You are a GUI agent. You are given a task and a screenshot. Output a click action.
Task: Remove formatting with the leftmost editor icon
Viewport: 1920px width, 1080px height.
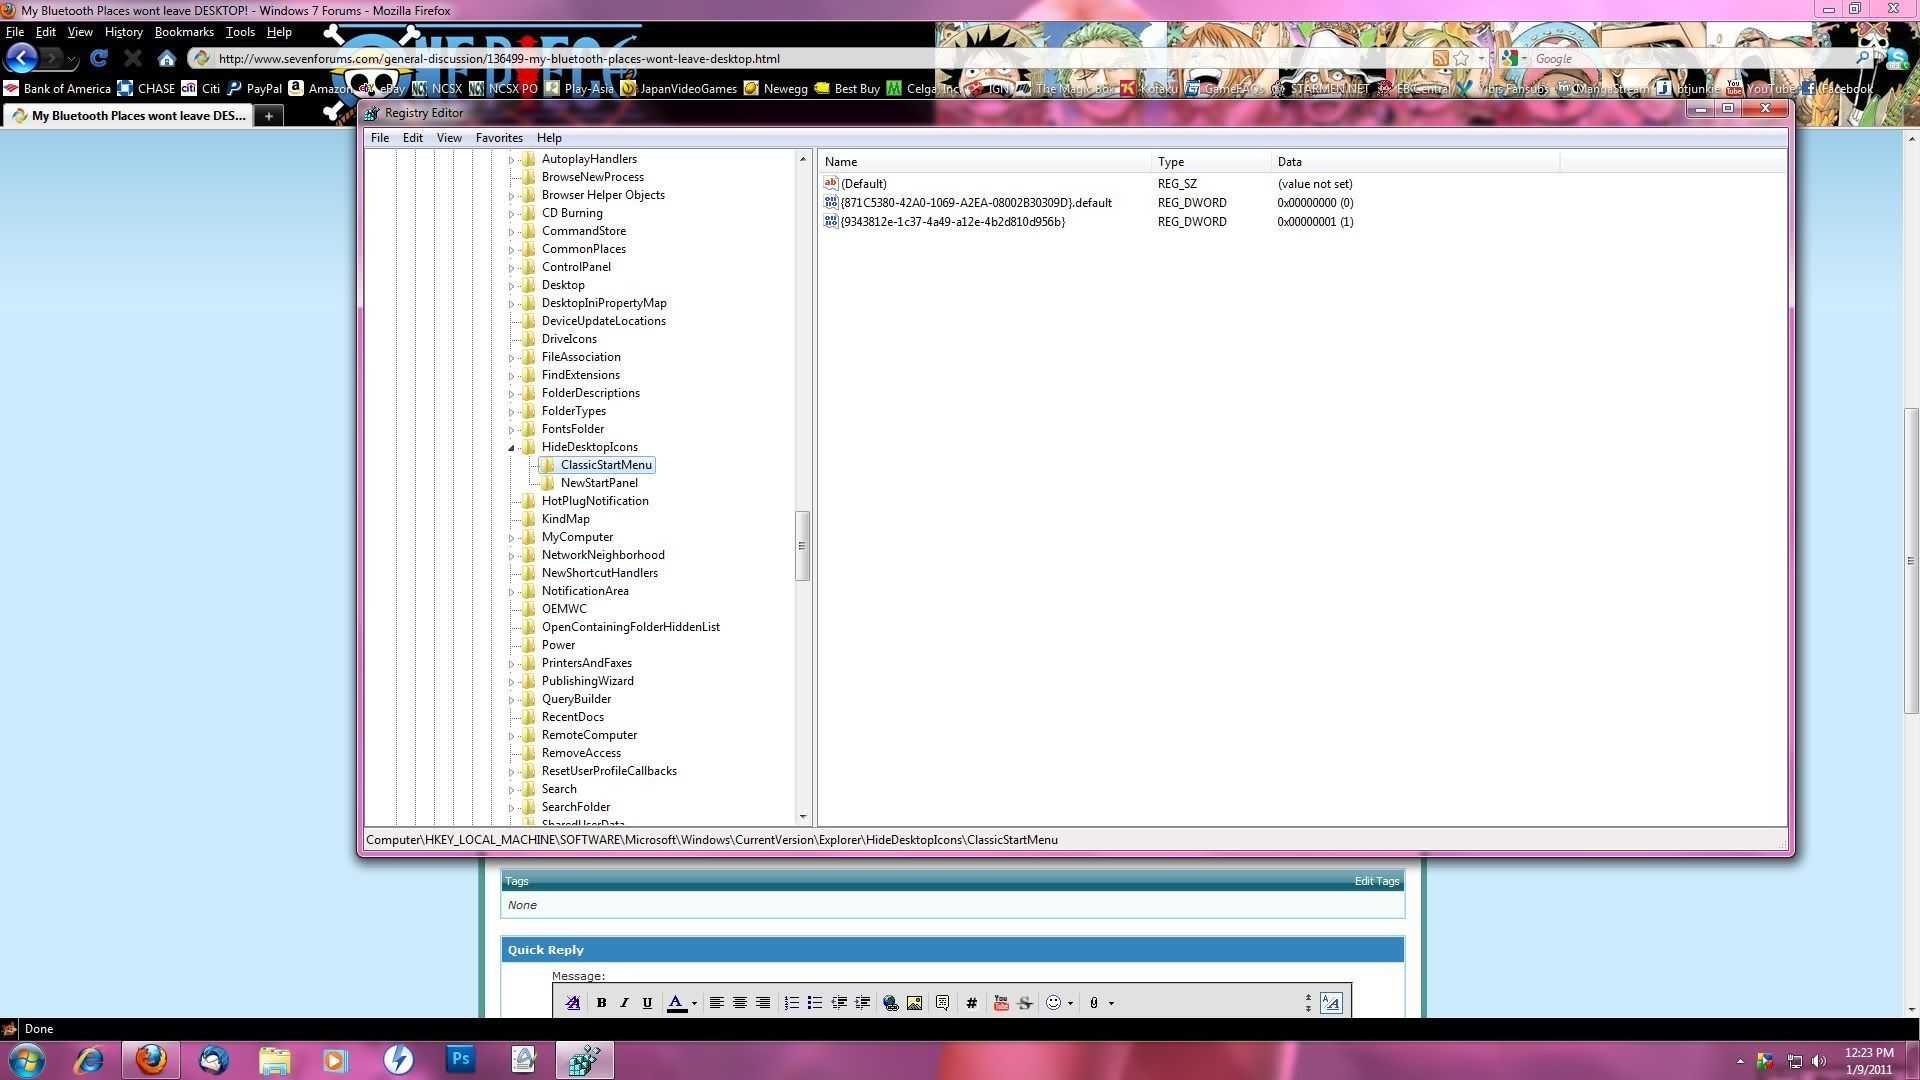point(572,1003)
